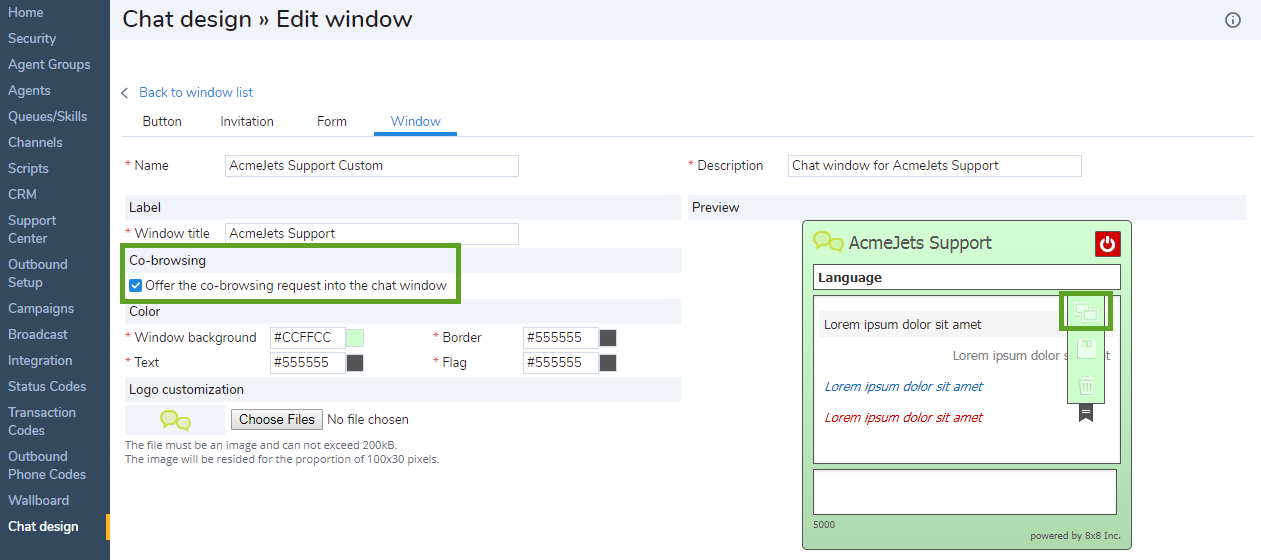Click the Choose Files button

point(276,420)
